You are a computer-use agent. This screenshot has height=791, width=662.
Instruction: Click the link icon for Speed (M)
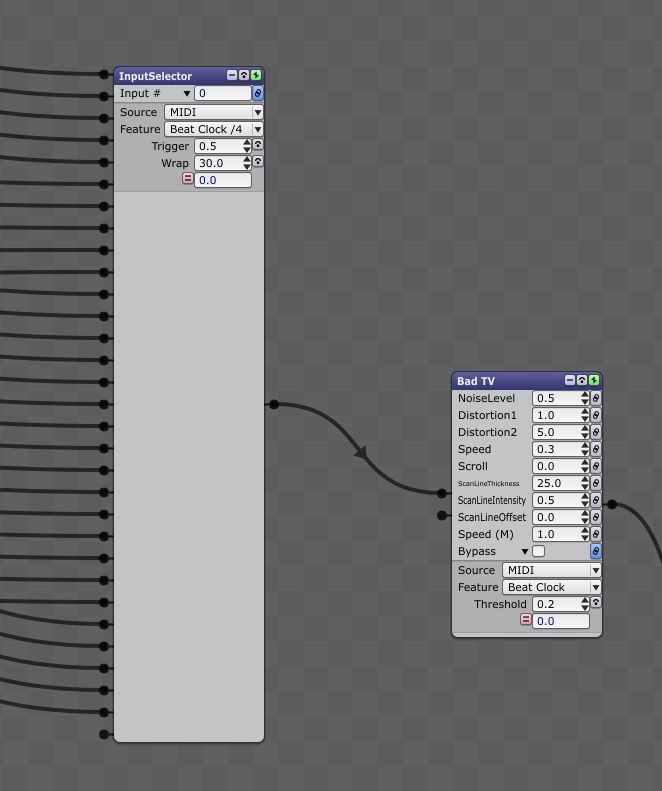[x=595, y=534]
